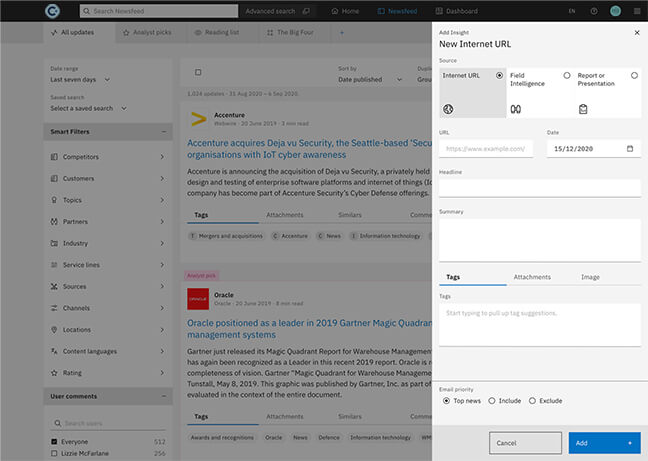Screen dimensions: 648x461
Task: Open the user avatar menu
Action: [x=615, y=11]
